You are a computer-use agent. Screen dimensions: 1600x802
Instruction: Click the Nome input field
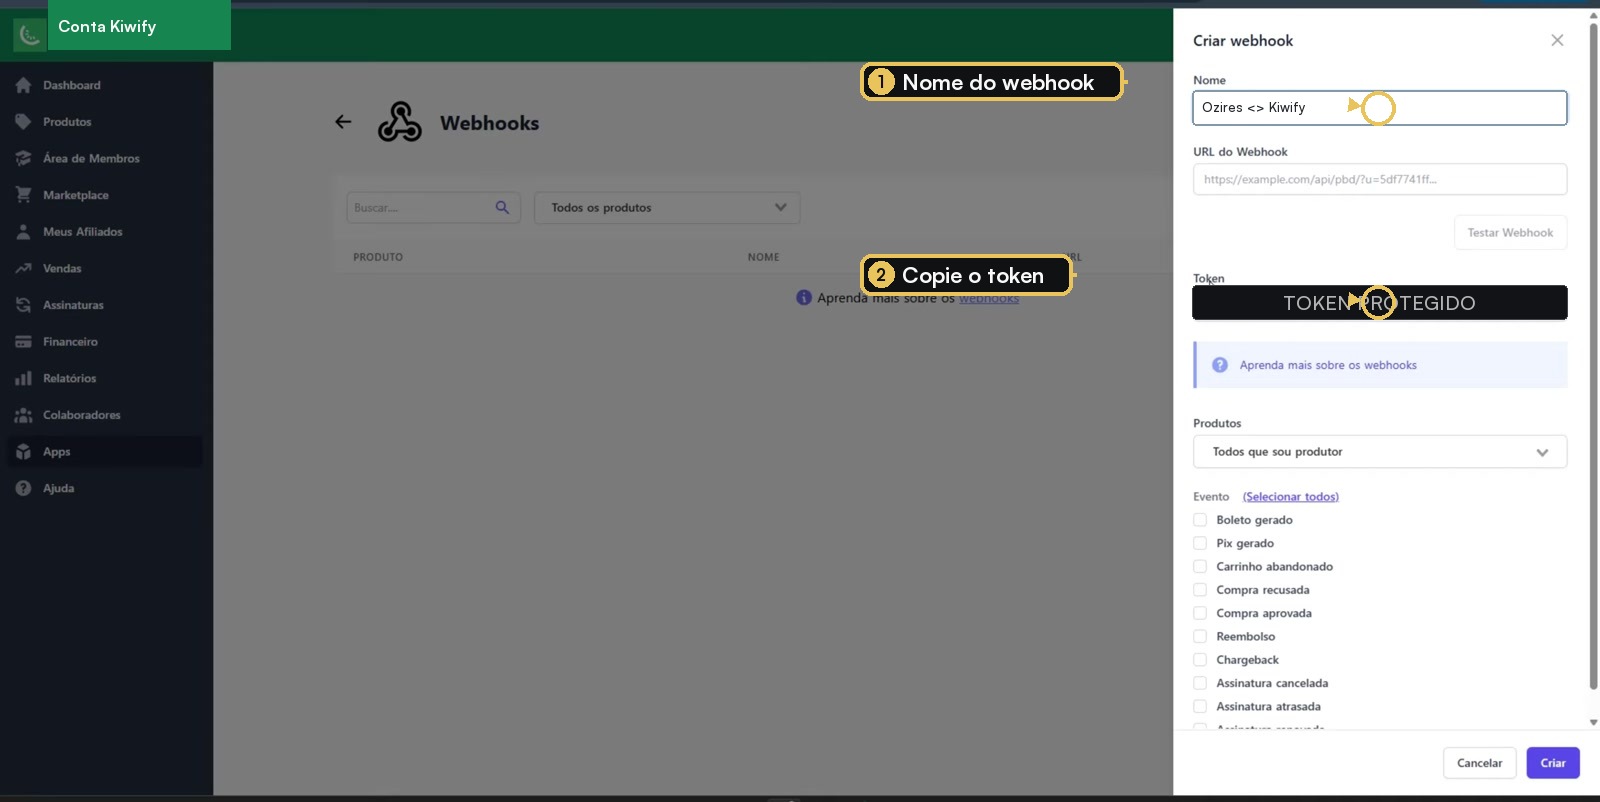point(1380,108)
